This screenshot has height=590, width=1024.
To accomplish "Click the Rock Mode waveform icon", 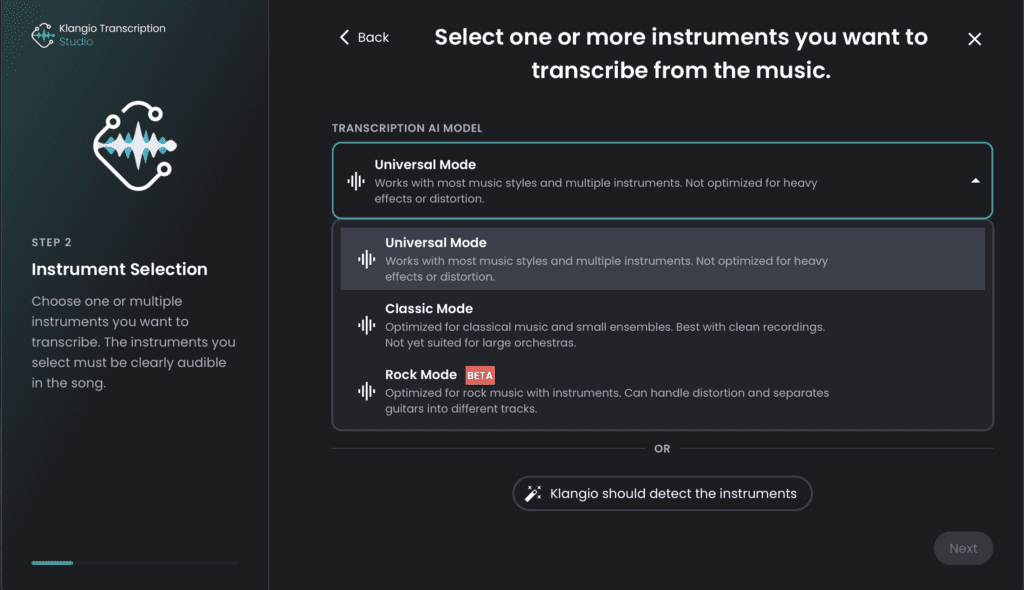I will [x=367, y=391].
